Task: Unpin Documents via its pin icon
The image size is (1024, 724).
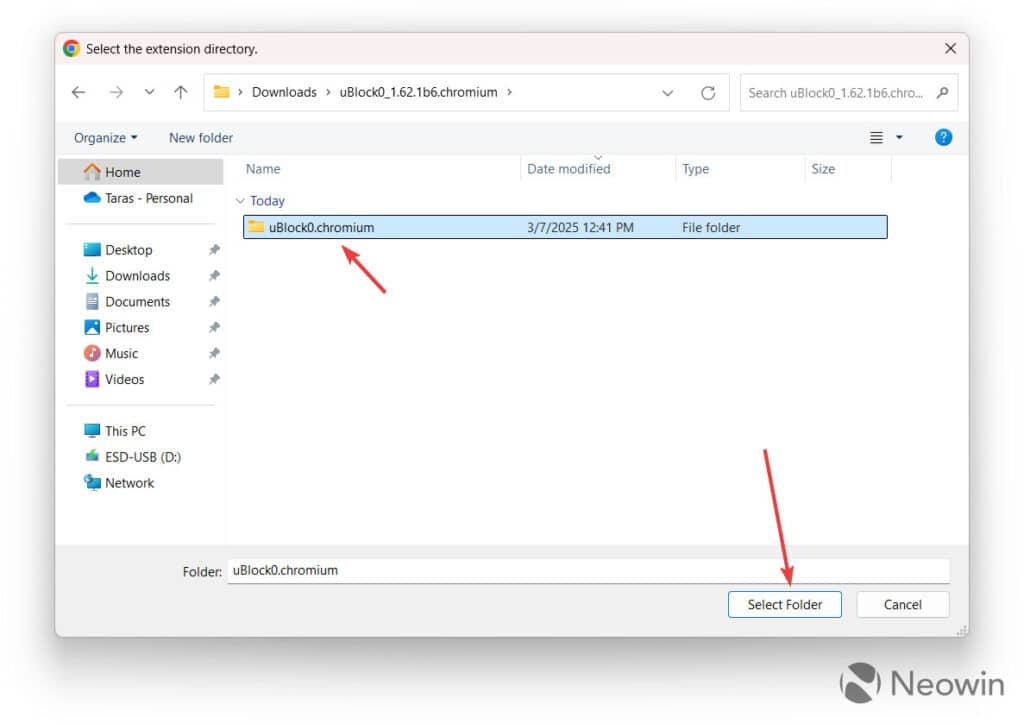Action: pos(214,302)
